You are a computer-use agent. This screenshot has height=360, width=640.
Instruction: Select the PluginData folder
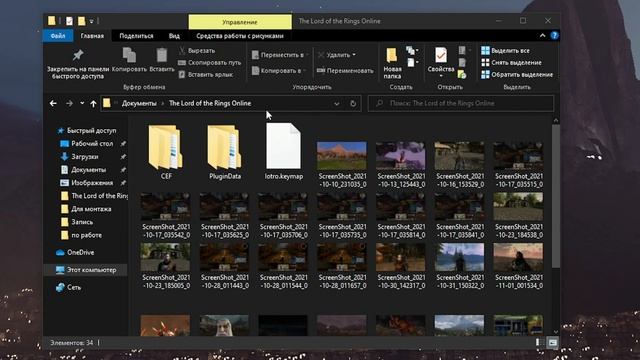tap(224, 152)
